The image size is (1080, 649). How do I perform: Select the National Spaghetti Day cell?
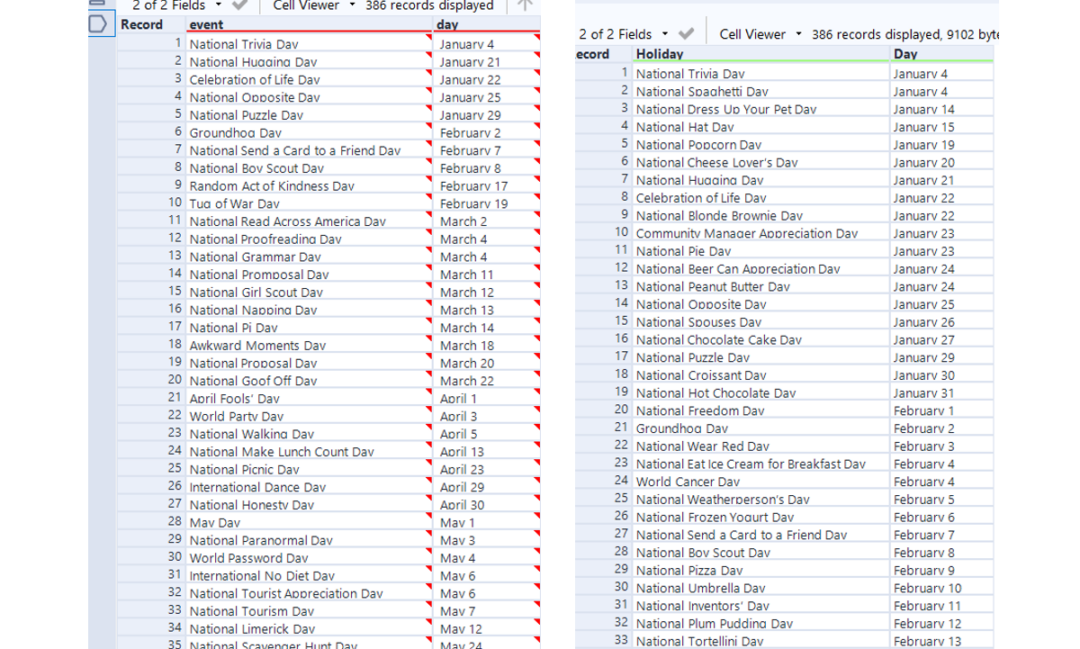click(761, 92)
